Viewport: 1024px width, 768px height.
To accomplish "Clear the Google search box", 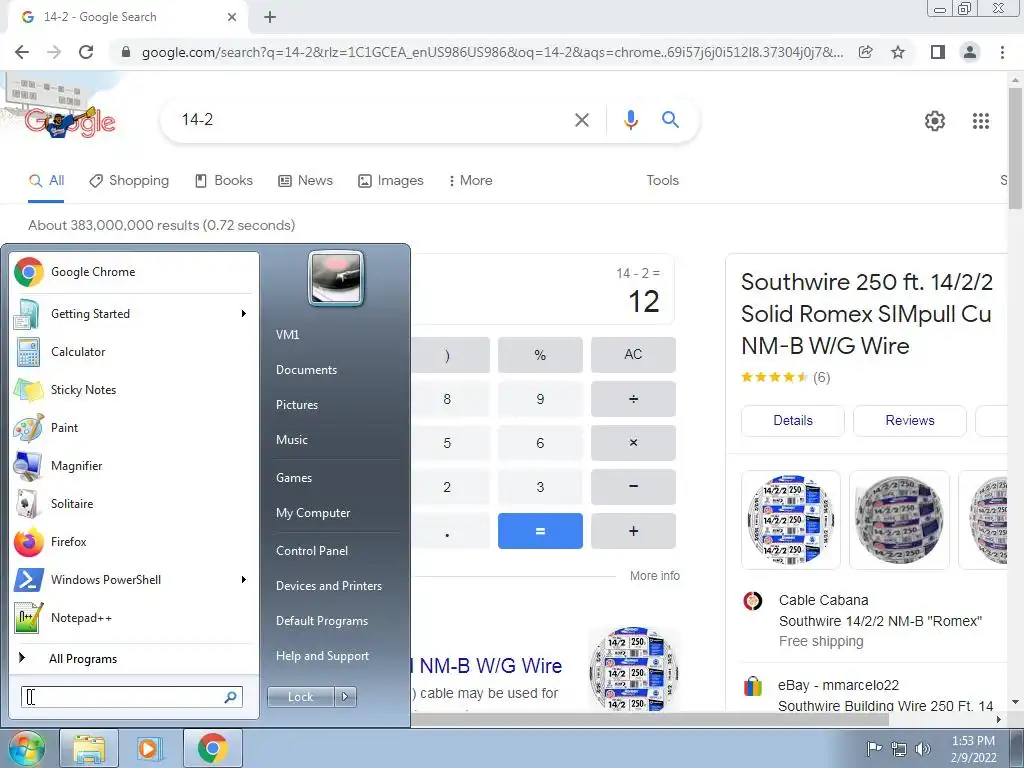I will (581, 120).
